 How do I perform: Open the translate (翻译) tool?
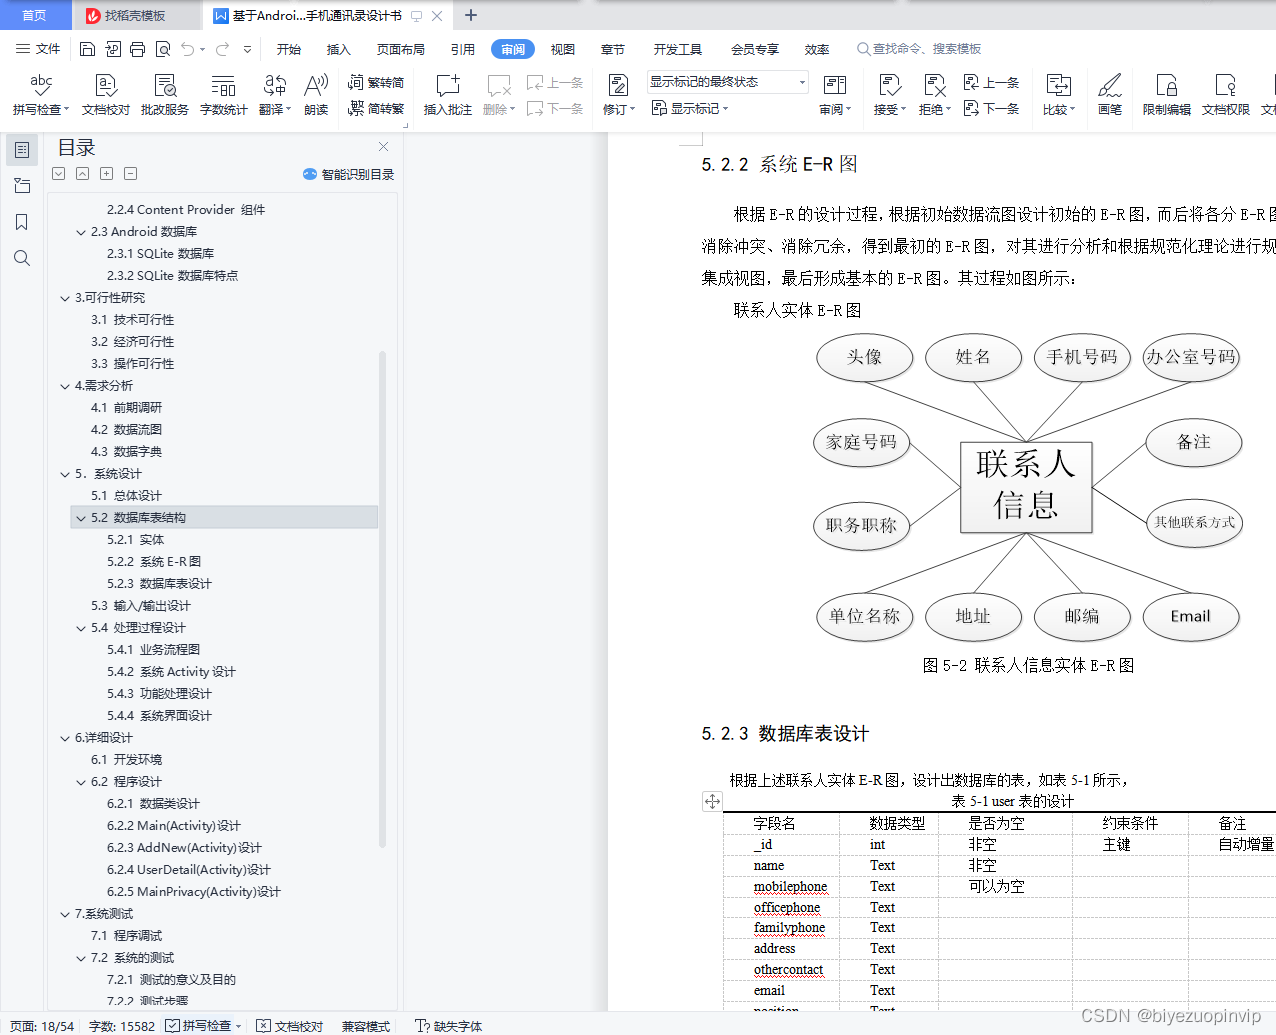coord(275,94)
